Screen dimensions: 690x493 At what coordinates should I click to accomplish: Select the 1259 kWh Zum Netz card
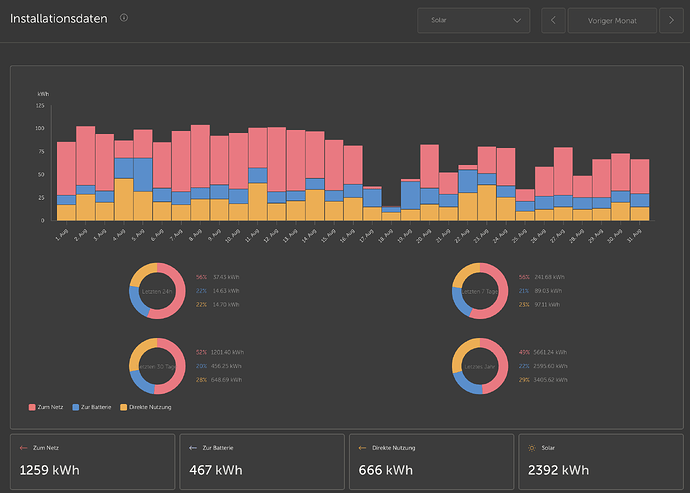pos(92,462)
